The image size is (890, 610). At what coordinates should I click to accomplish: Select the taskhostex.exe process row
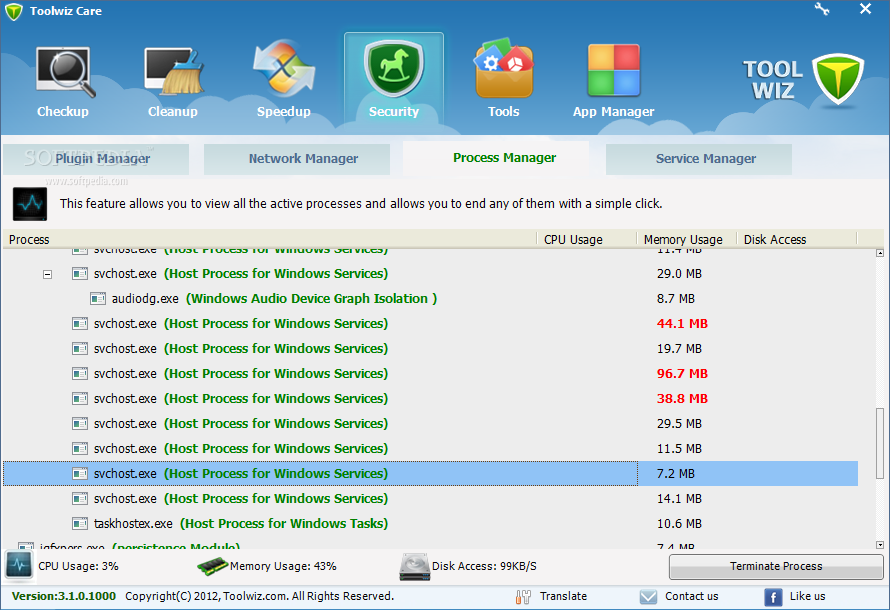430,523
